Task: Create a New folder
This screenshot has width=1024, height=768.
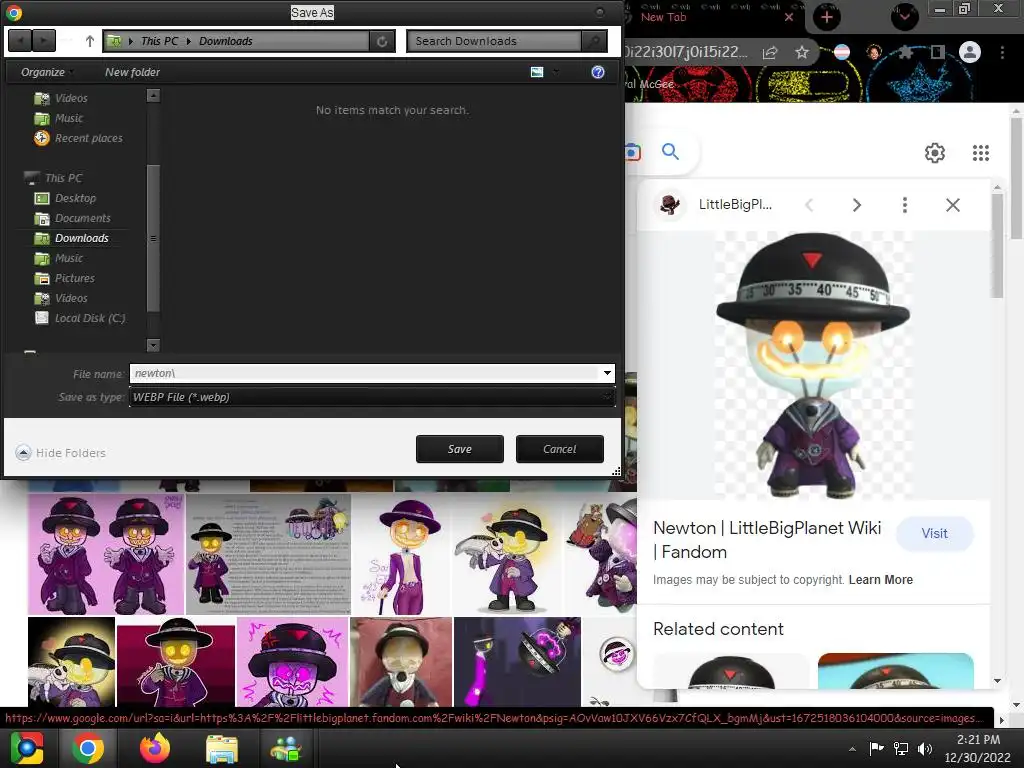Action: [x=132, y=72]
